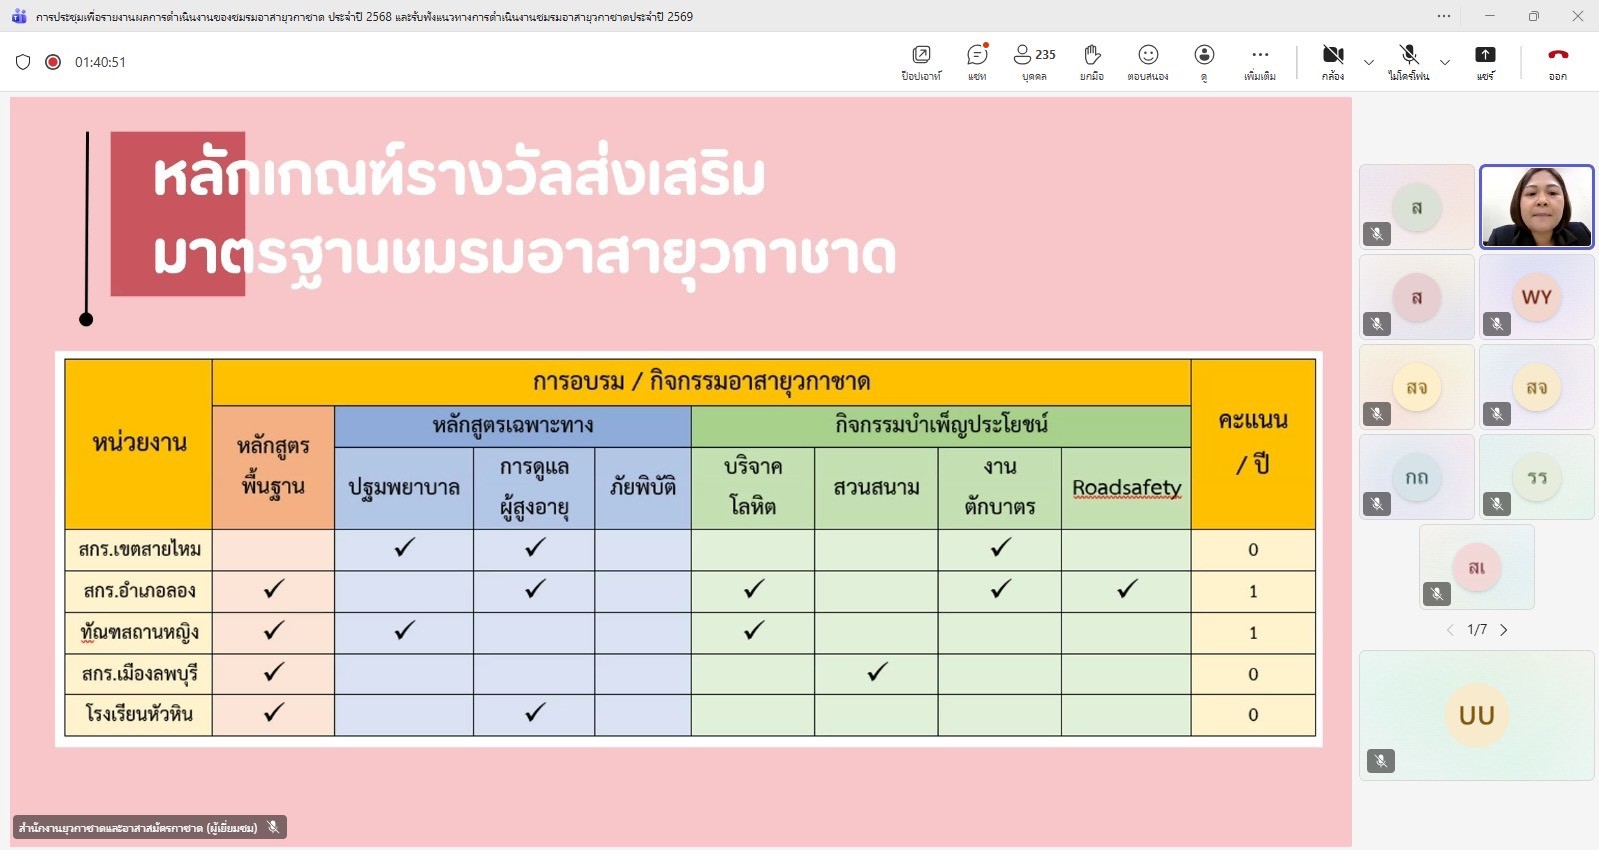Leave the meeting with red phone button

pyautogui.click(x=1557, y=61)
